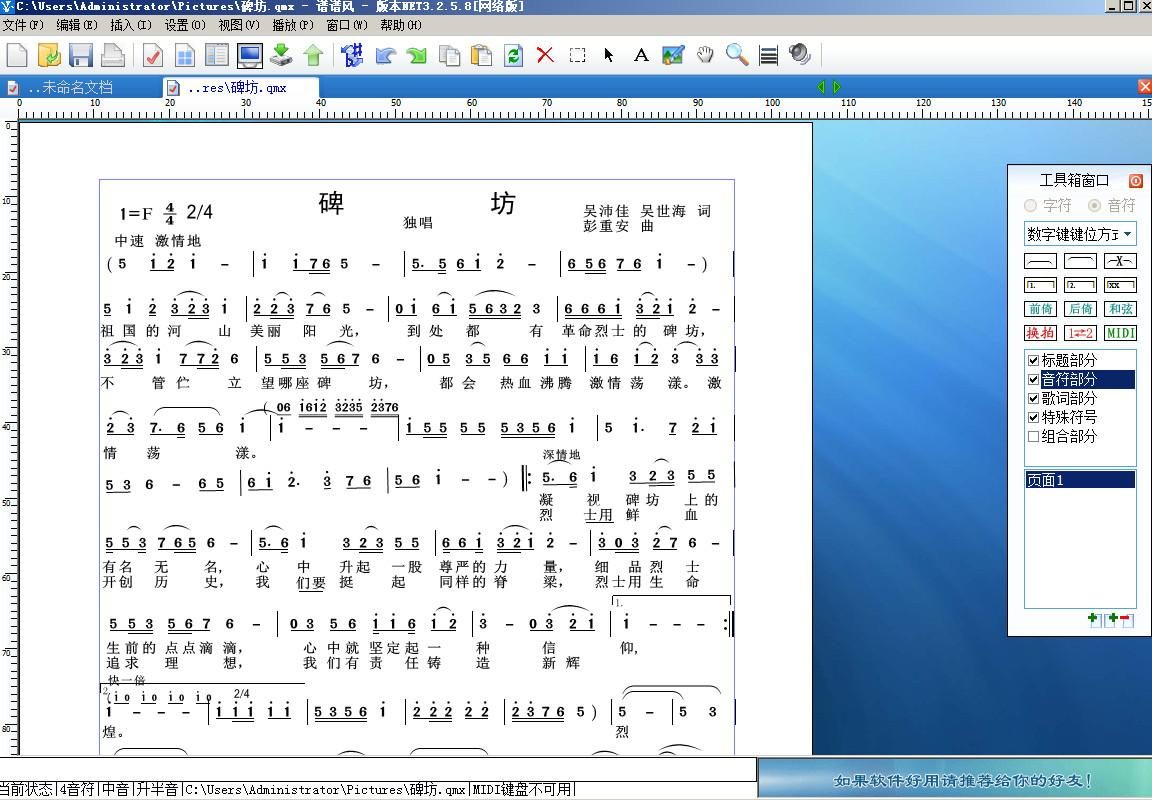Screen dimensions: 1152x800
Task: Paste with the clipboard icon
Action: [x=481, y=55]
